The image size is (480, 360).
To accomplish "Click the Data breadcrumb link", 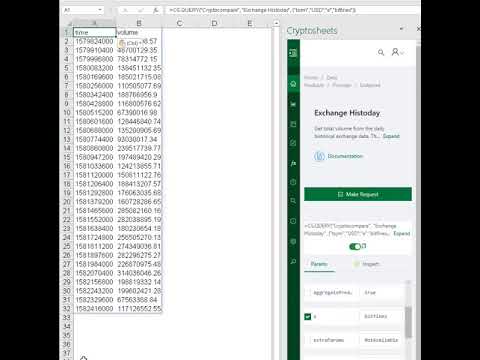I will (332, 77).
